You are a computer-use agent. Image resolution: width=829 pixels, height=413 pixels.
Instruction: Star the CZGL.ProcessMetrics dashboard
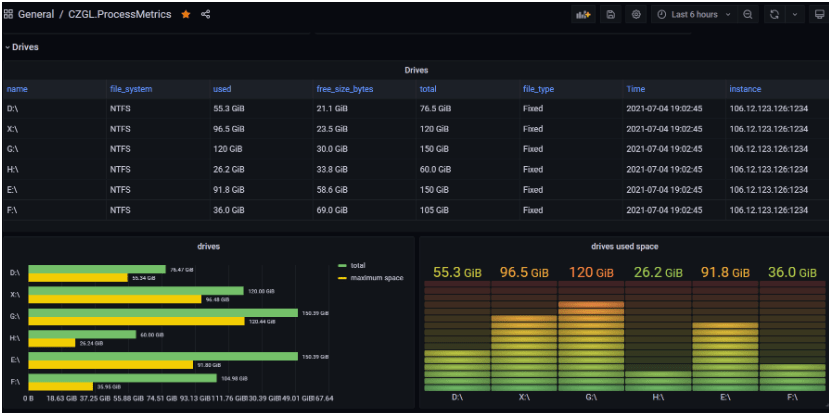(x=186, y=14)
